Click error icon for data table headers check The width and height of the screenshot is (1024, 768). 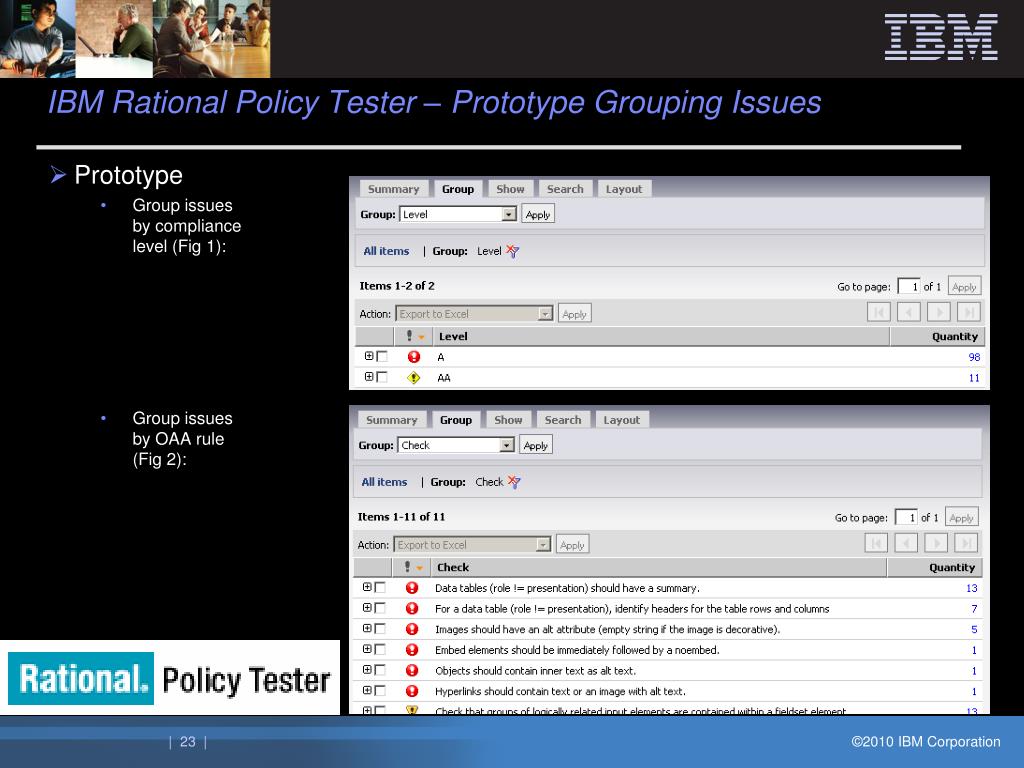tap(411, 609)
